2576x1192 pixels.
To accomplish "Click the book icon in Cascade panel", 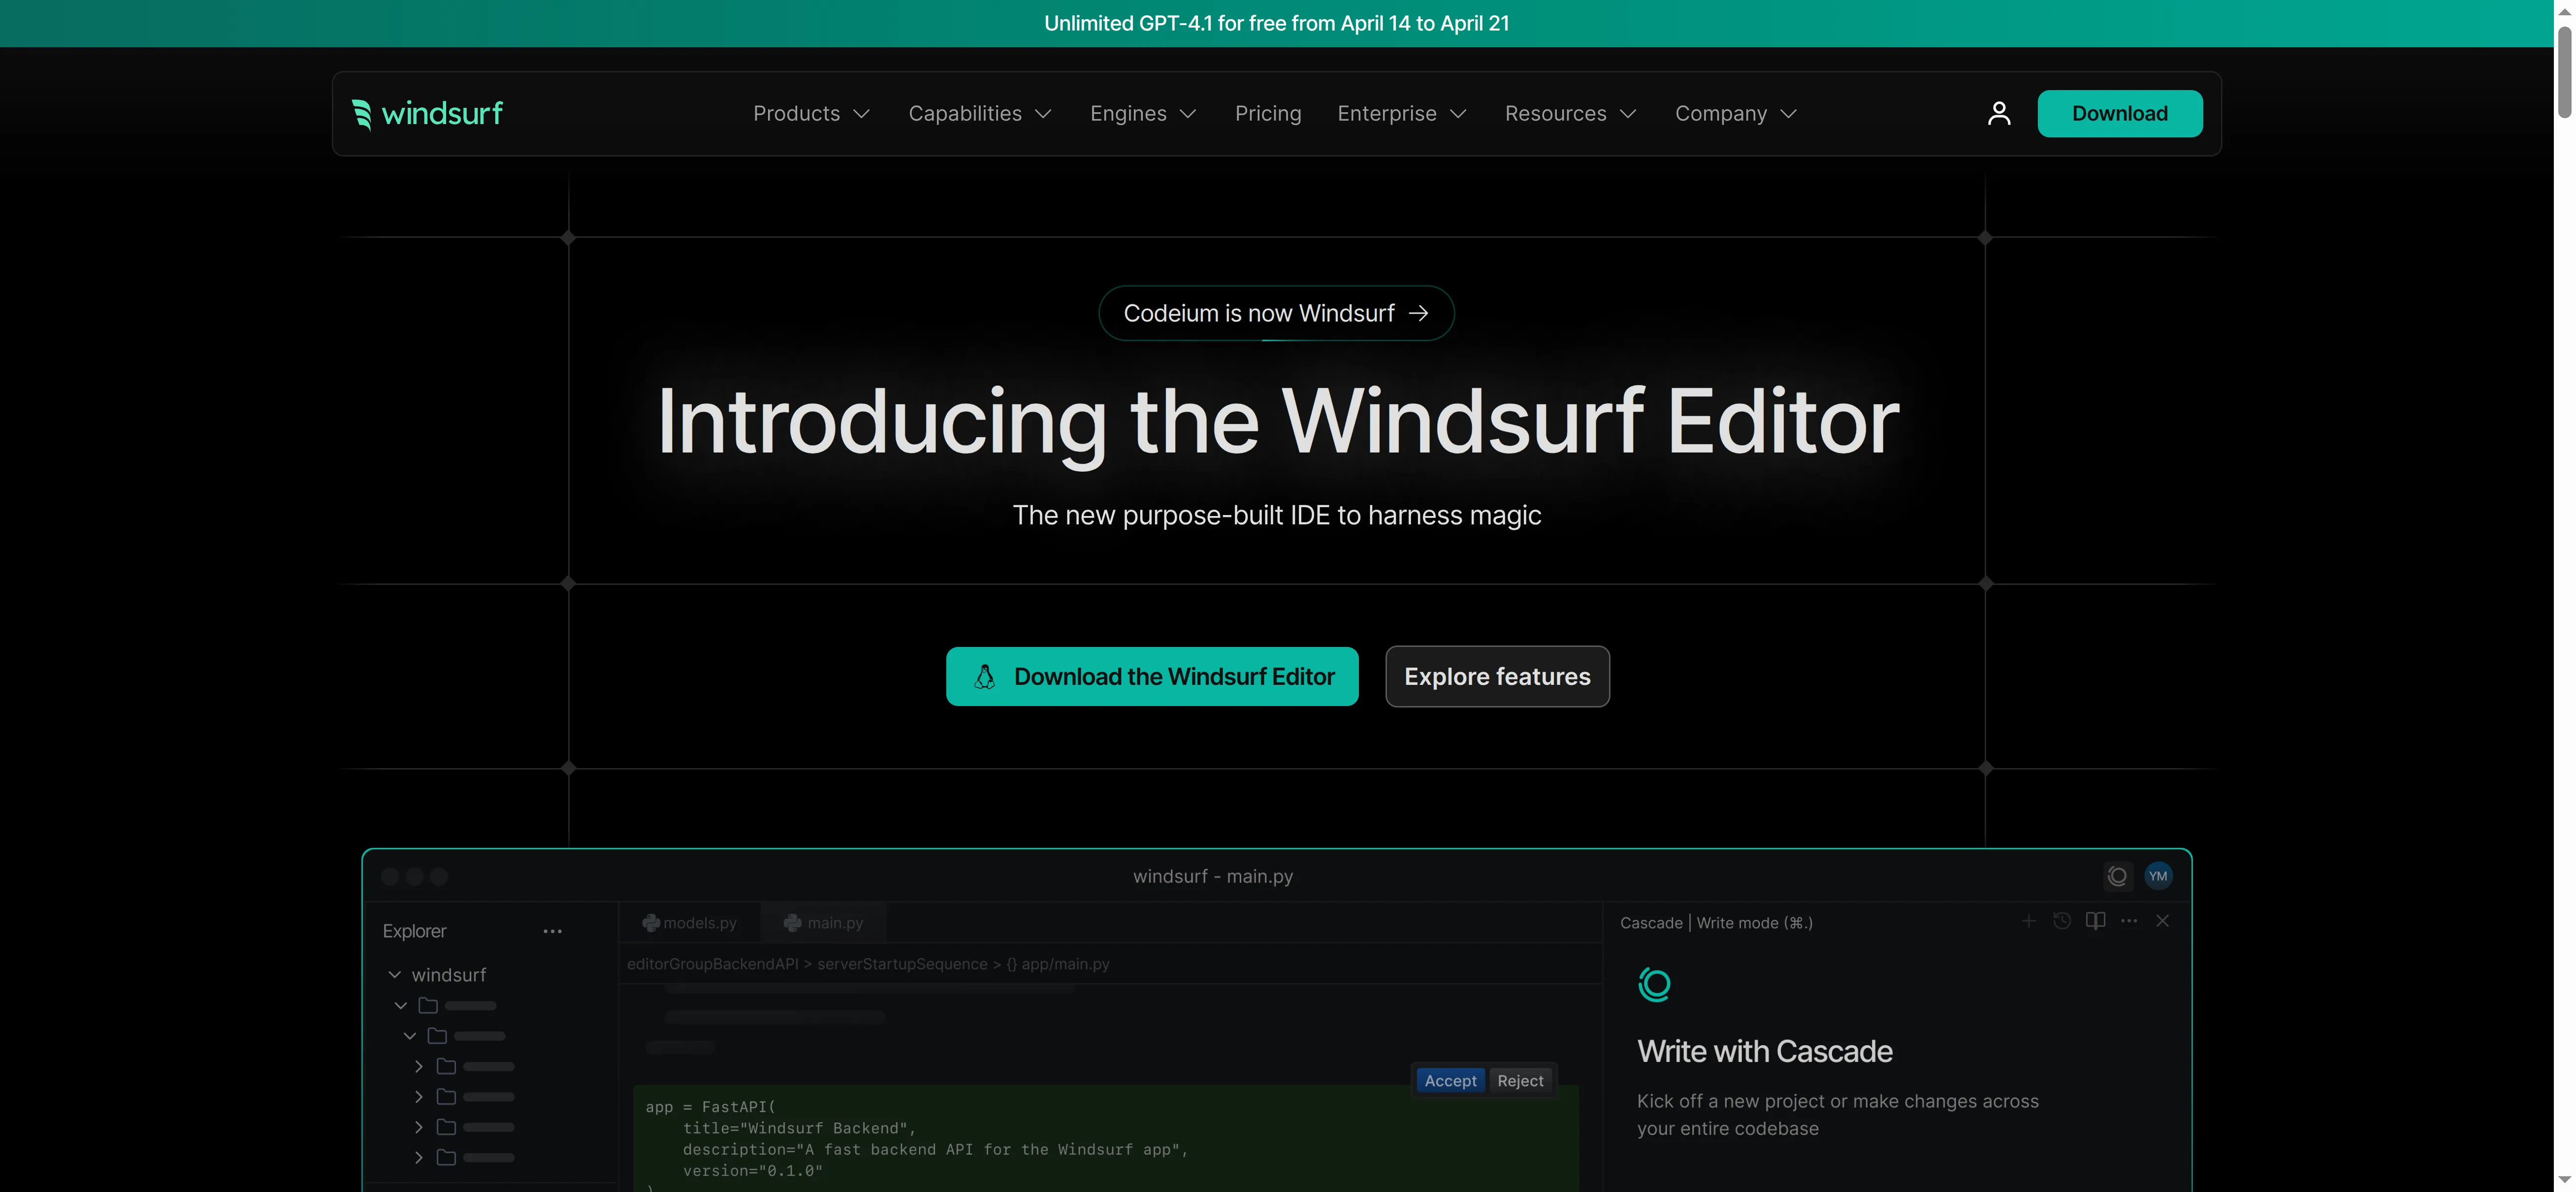I will tap(2095, 921).
